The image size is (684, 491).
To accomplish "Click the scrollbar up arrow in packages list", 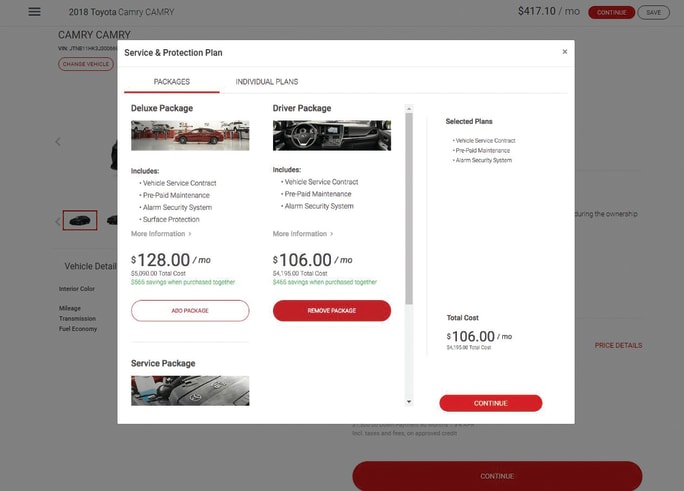I will click(x=409, y=109).
